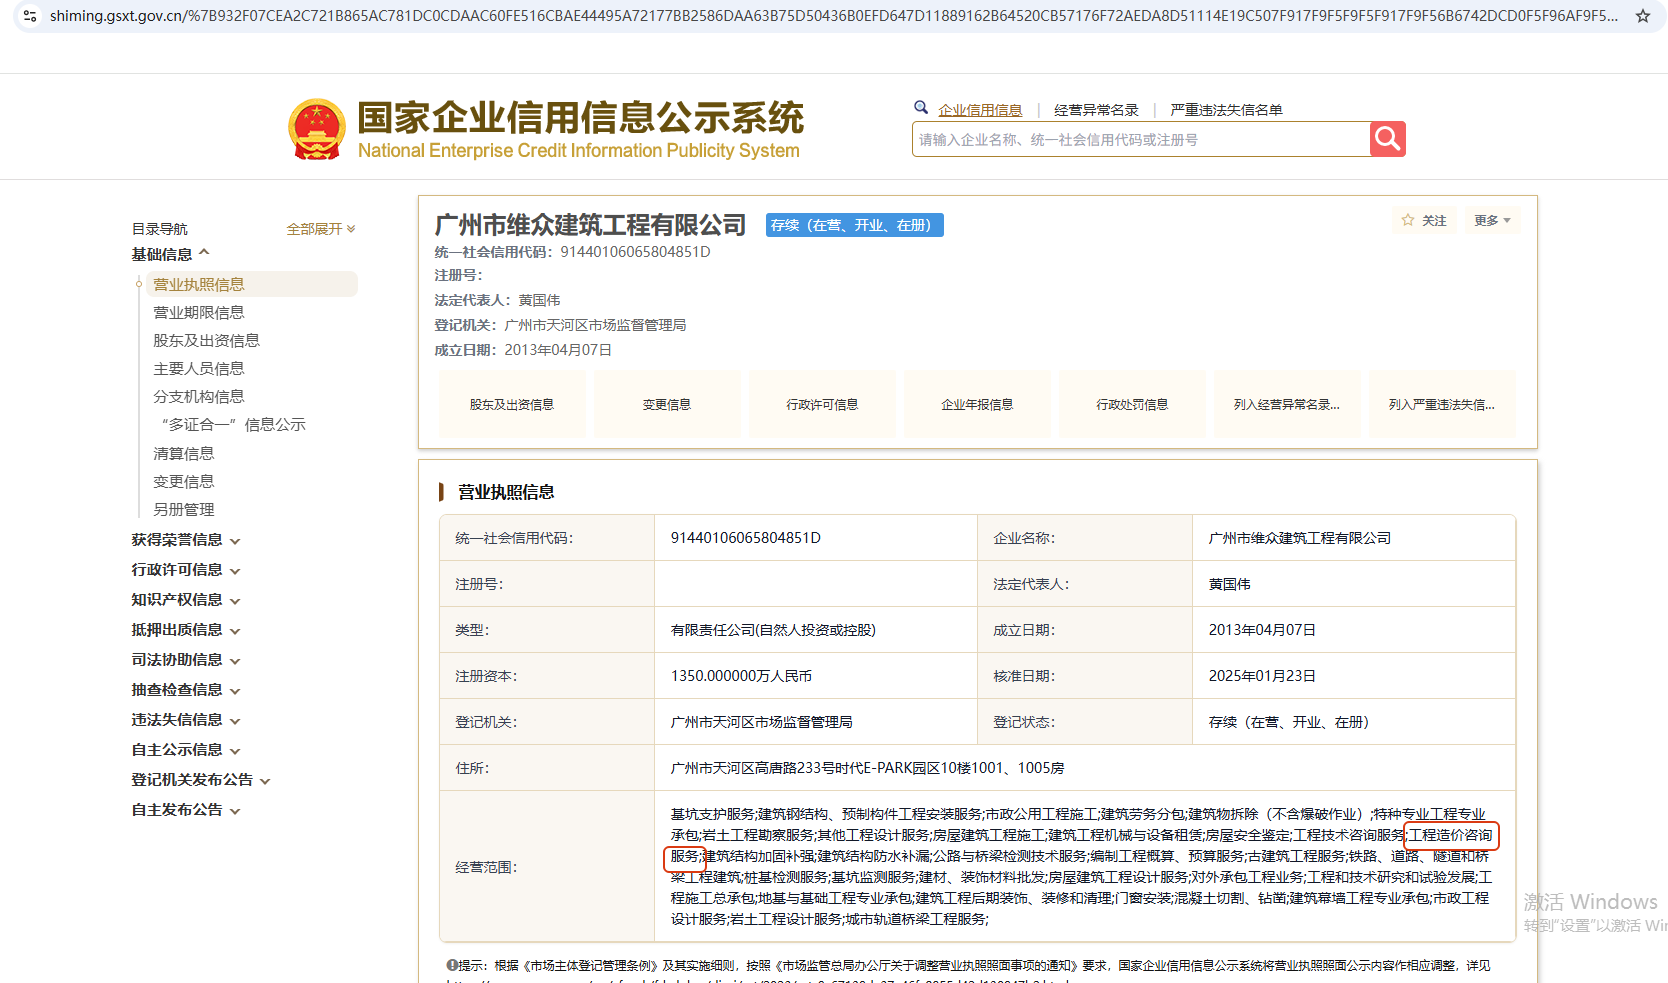Click the national emblem logo
This screenshot has height=983, width=1668.
[317, 129]
